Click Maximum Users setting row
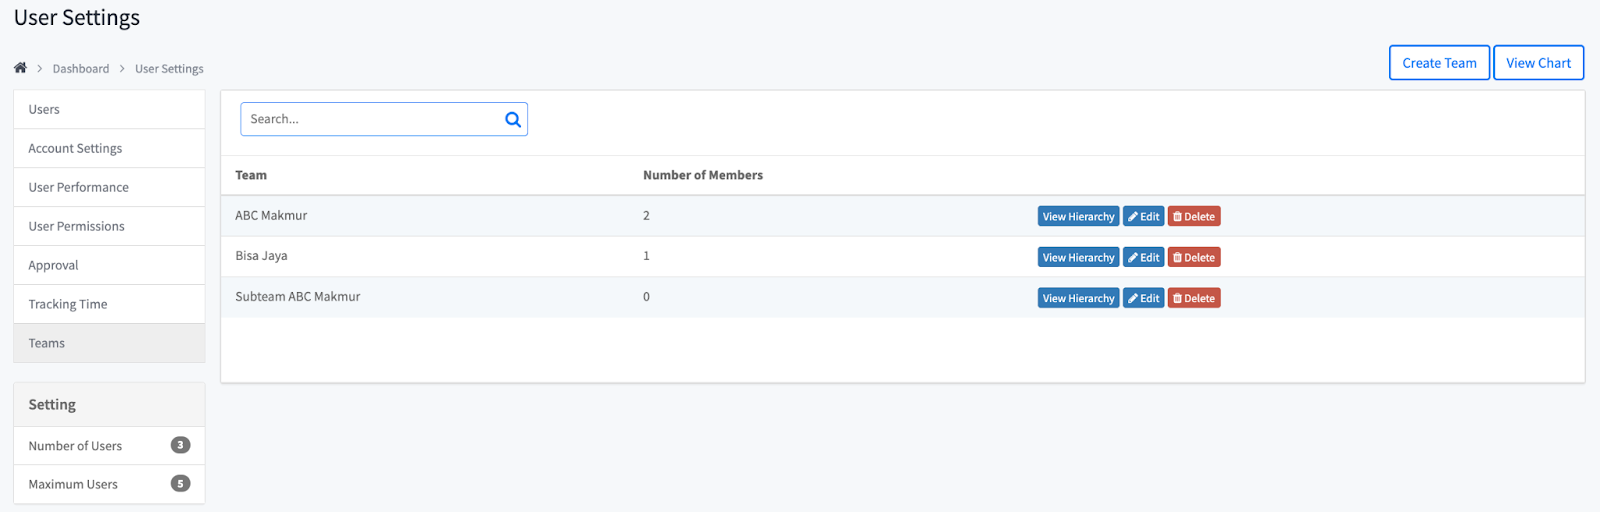 (x=109, y=484)
